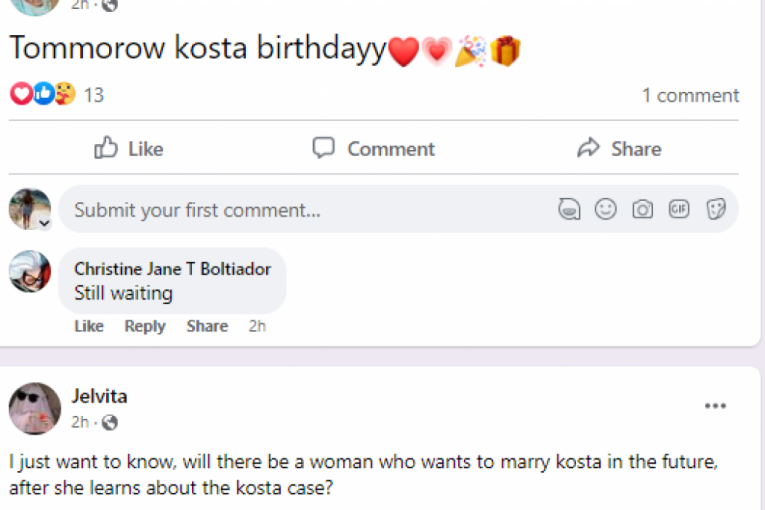Open Jelvita's profile from post header
The image size is (765, 510).
click(99, 396)
